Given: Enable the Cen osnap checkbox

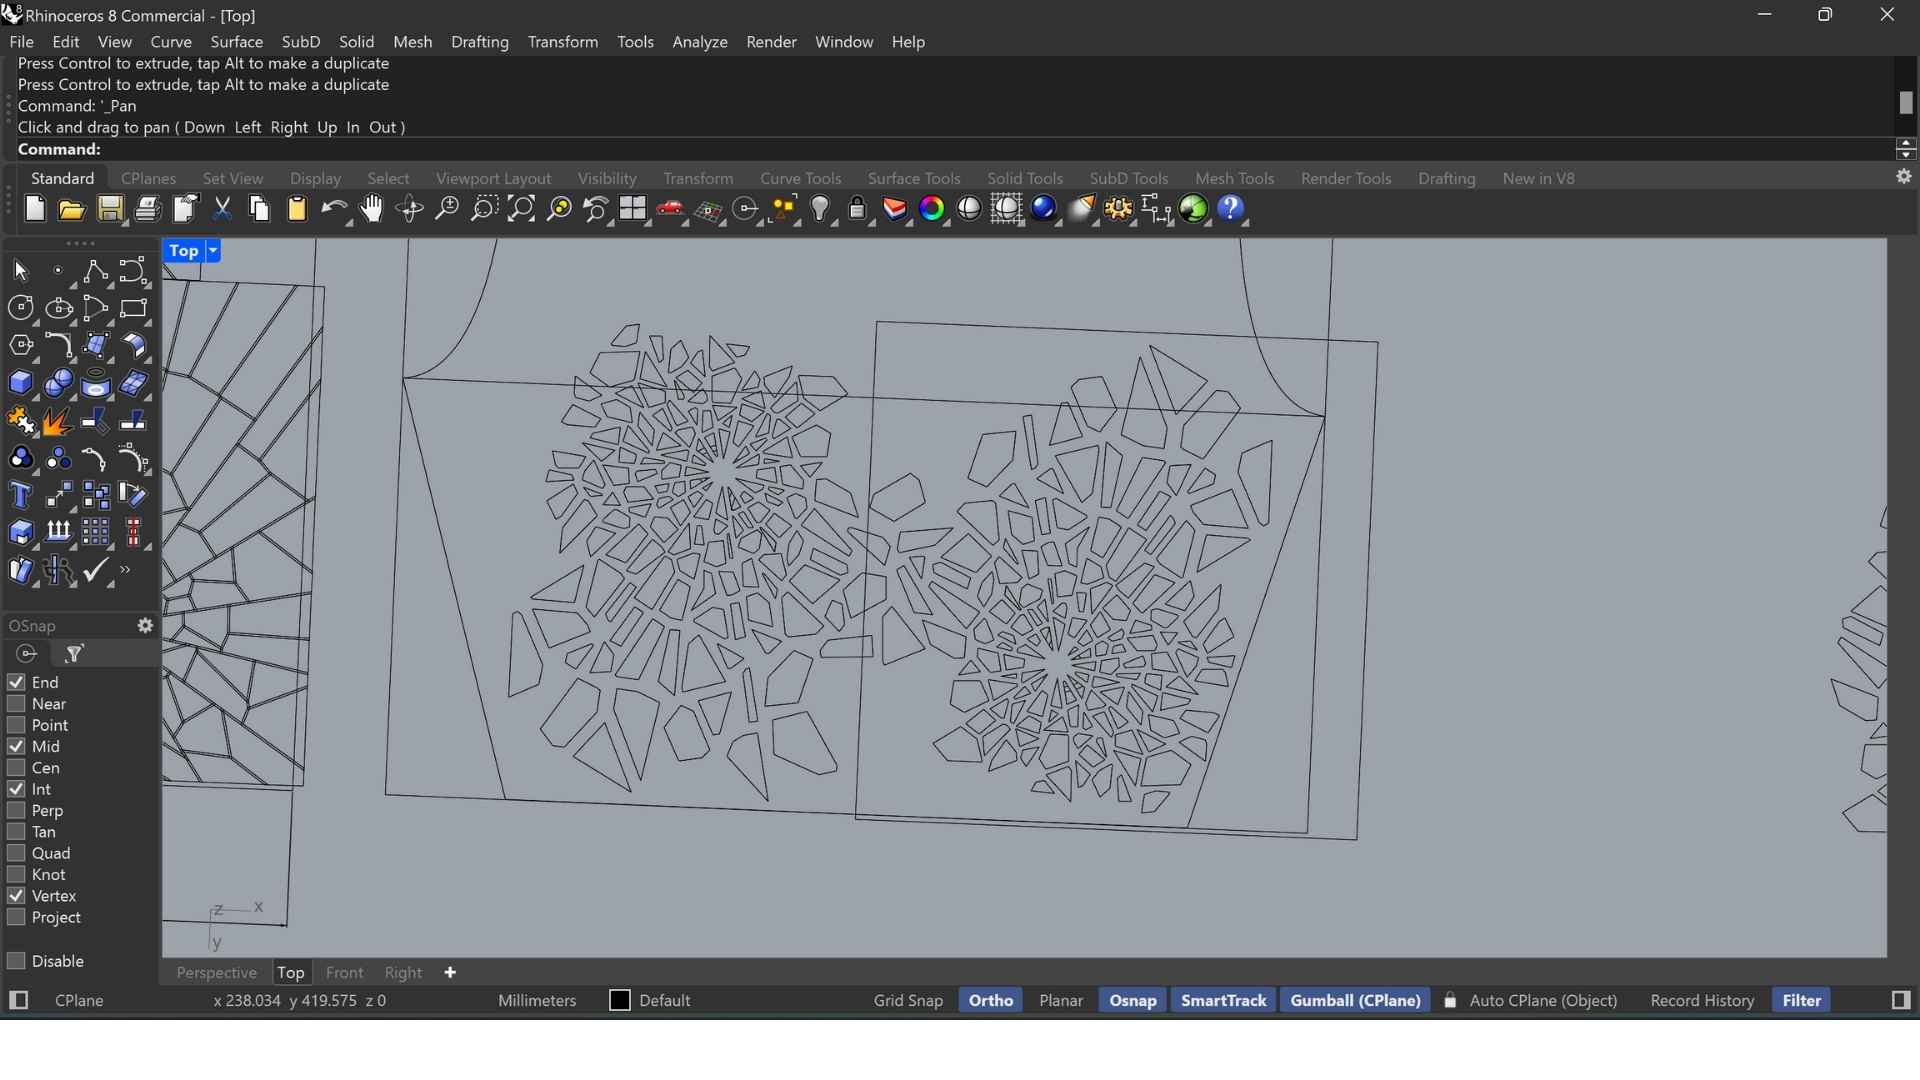Looking at the screenshot, I should 16,769.
